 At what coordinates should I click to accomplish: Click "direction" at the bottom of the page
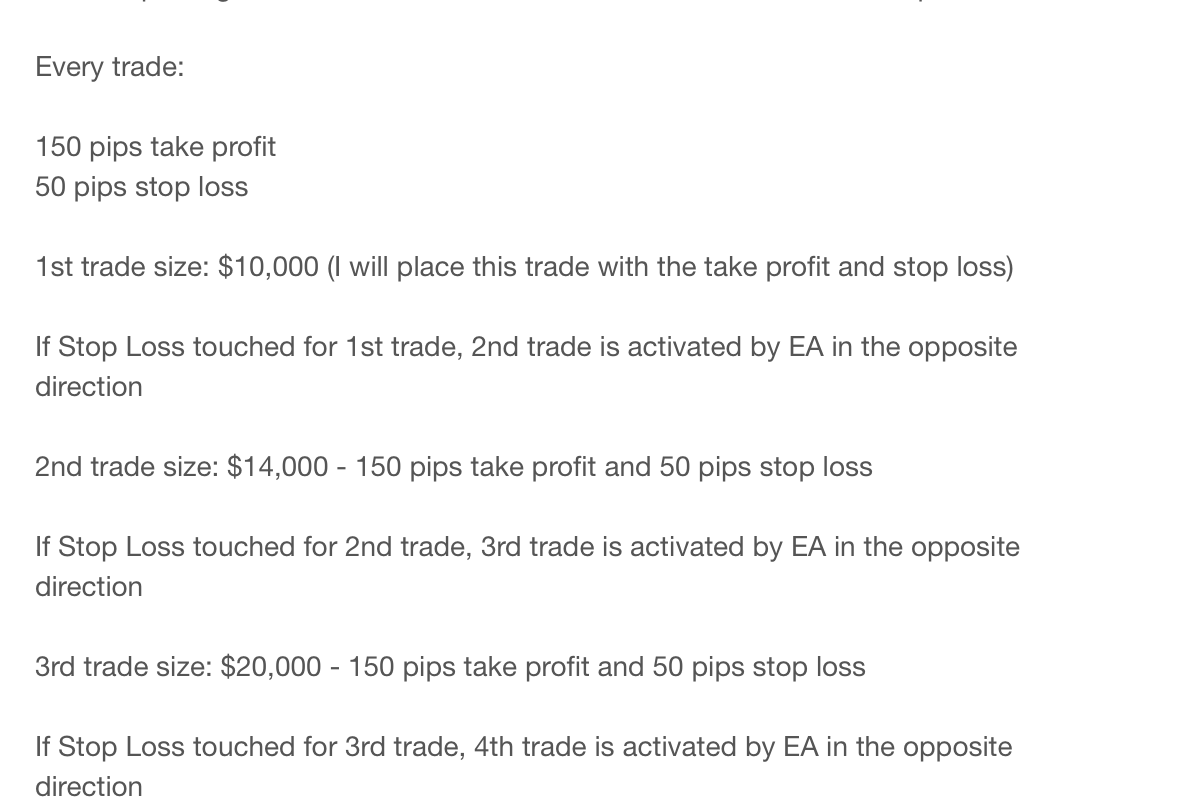pos(88,787)
